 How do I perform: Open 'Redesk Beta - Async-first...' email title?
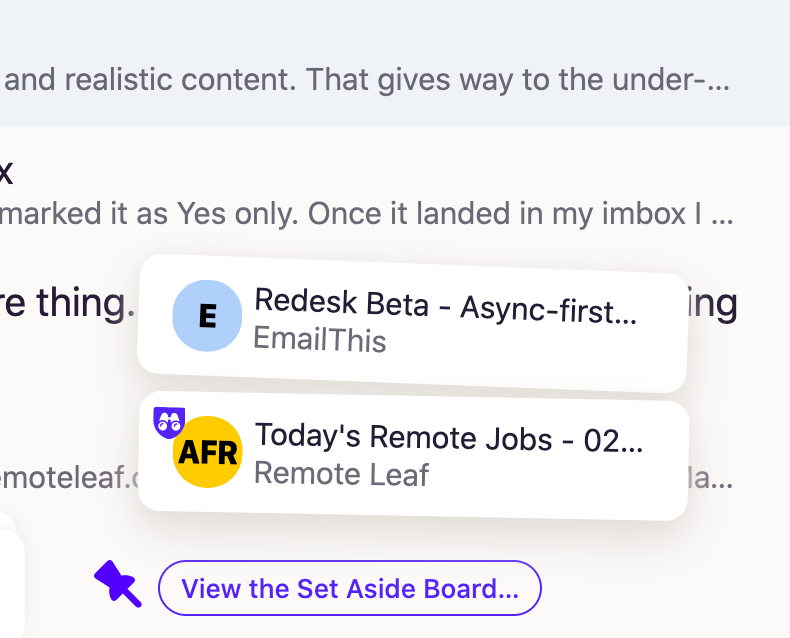coord(445,306)
